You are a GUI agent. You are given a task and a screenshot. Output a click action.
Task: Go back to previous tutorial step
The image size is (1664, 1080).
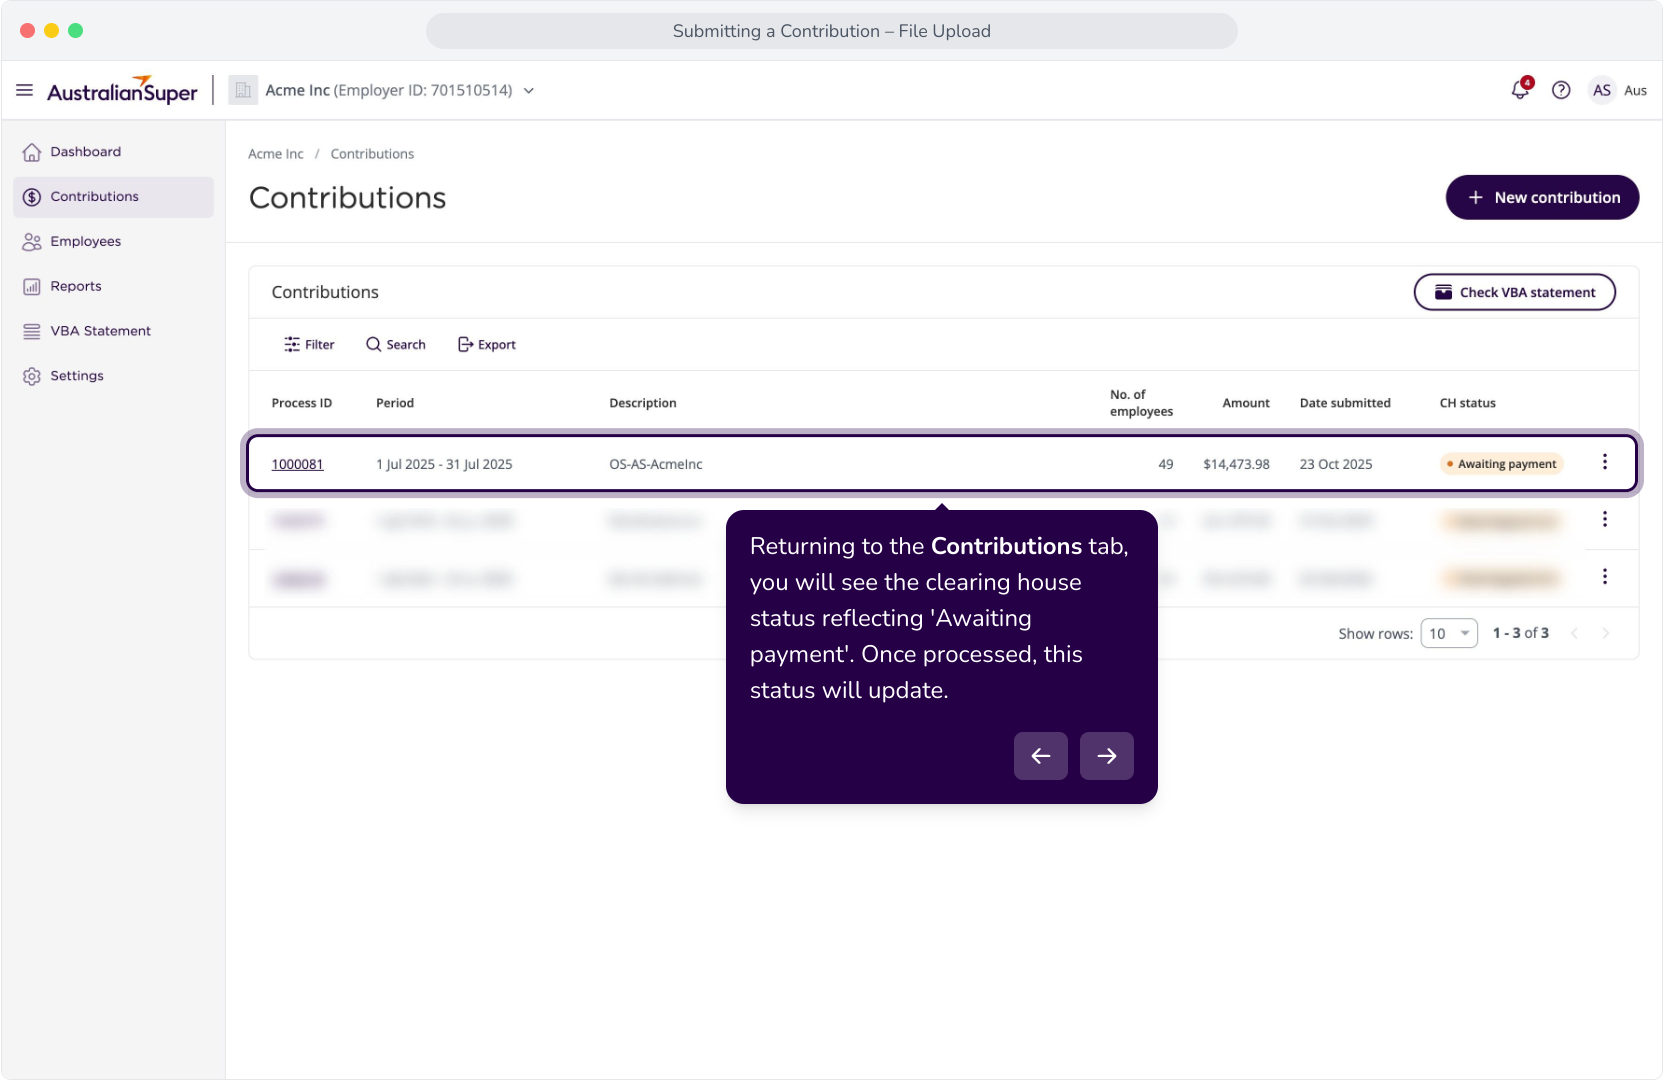pos(1041,756)
